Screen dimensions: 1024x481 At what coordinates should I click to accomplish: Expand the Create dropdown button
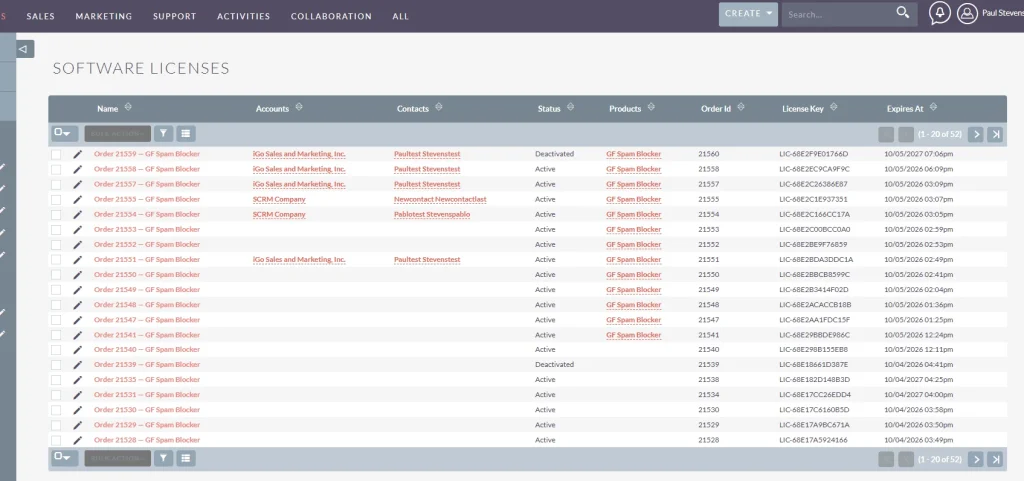point(748,14)
